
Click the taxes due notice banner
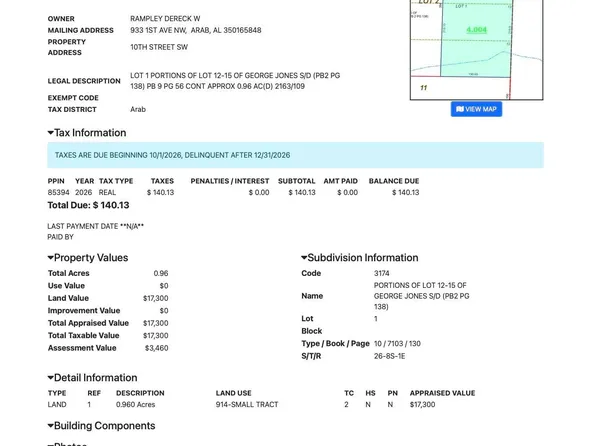tap(295, 155)
